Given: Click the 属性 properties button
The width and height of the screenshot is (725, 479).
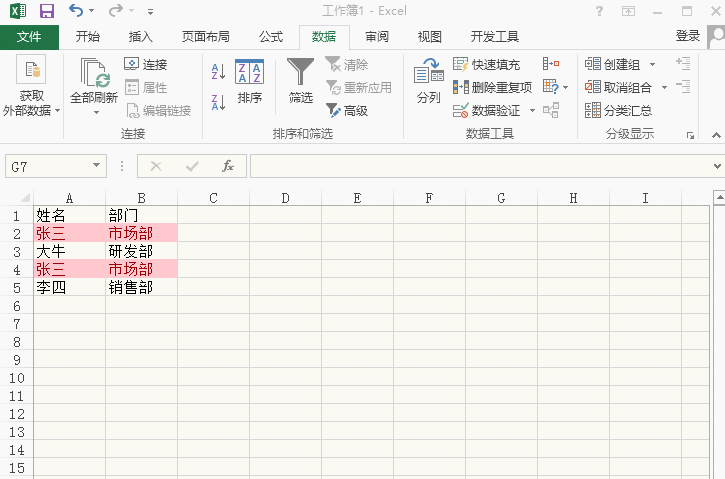Looking at the screenshot, I should pyautogui.click(x=146, y=87).
